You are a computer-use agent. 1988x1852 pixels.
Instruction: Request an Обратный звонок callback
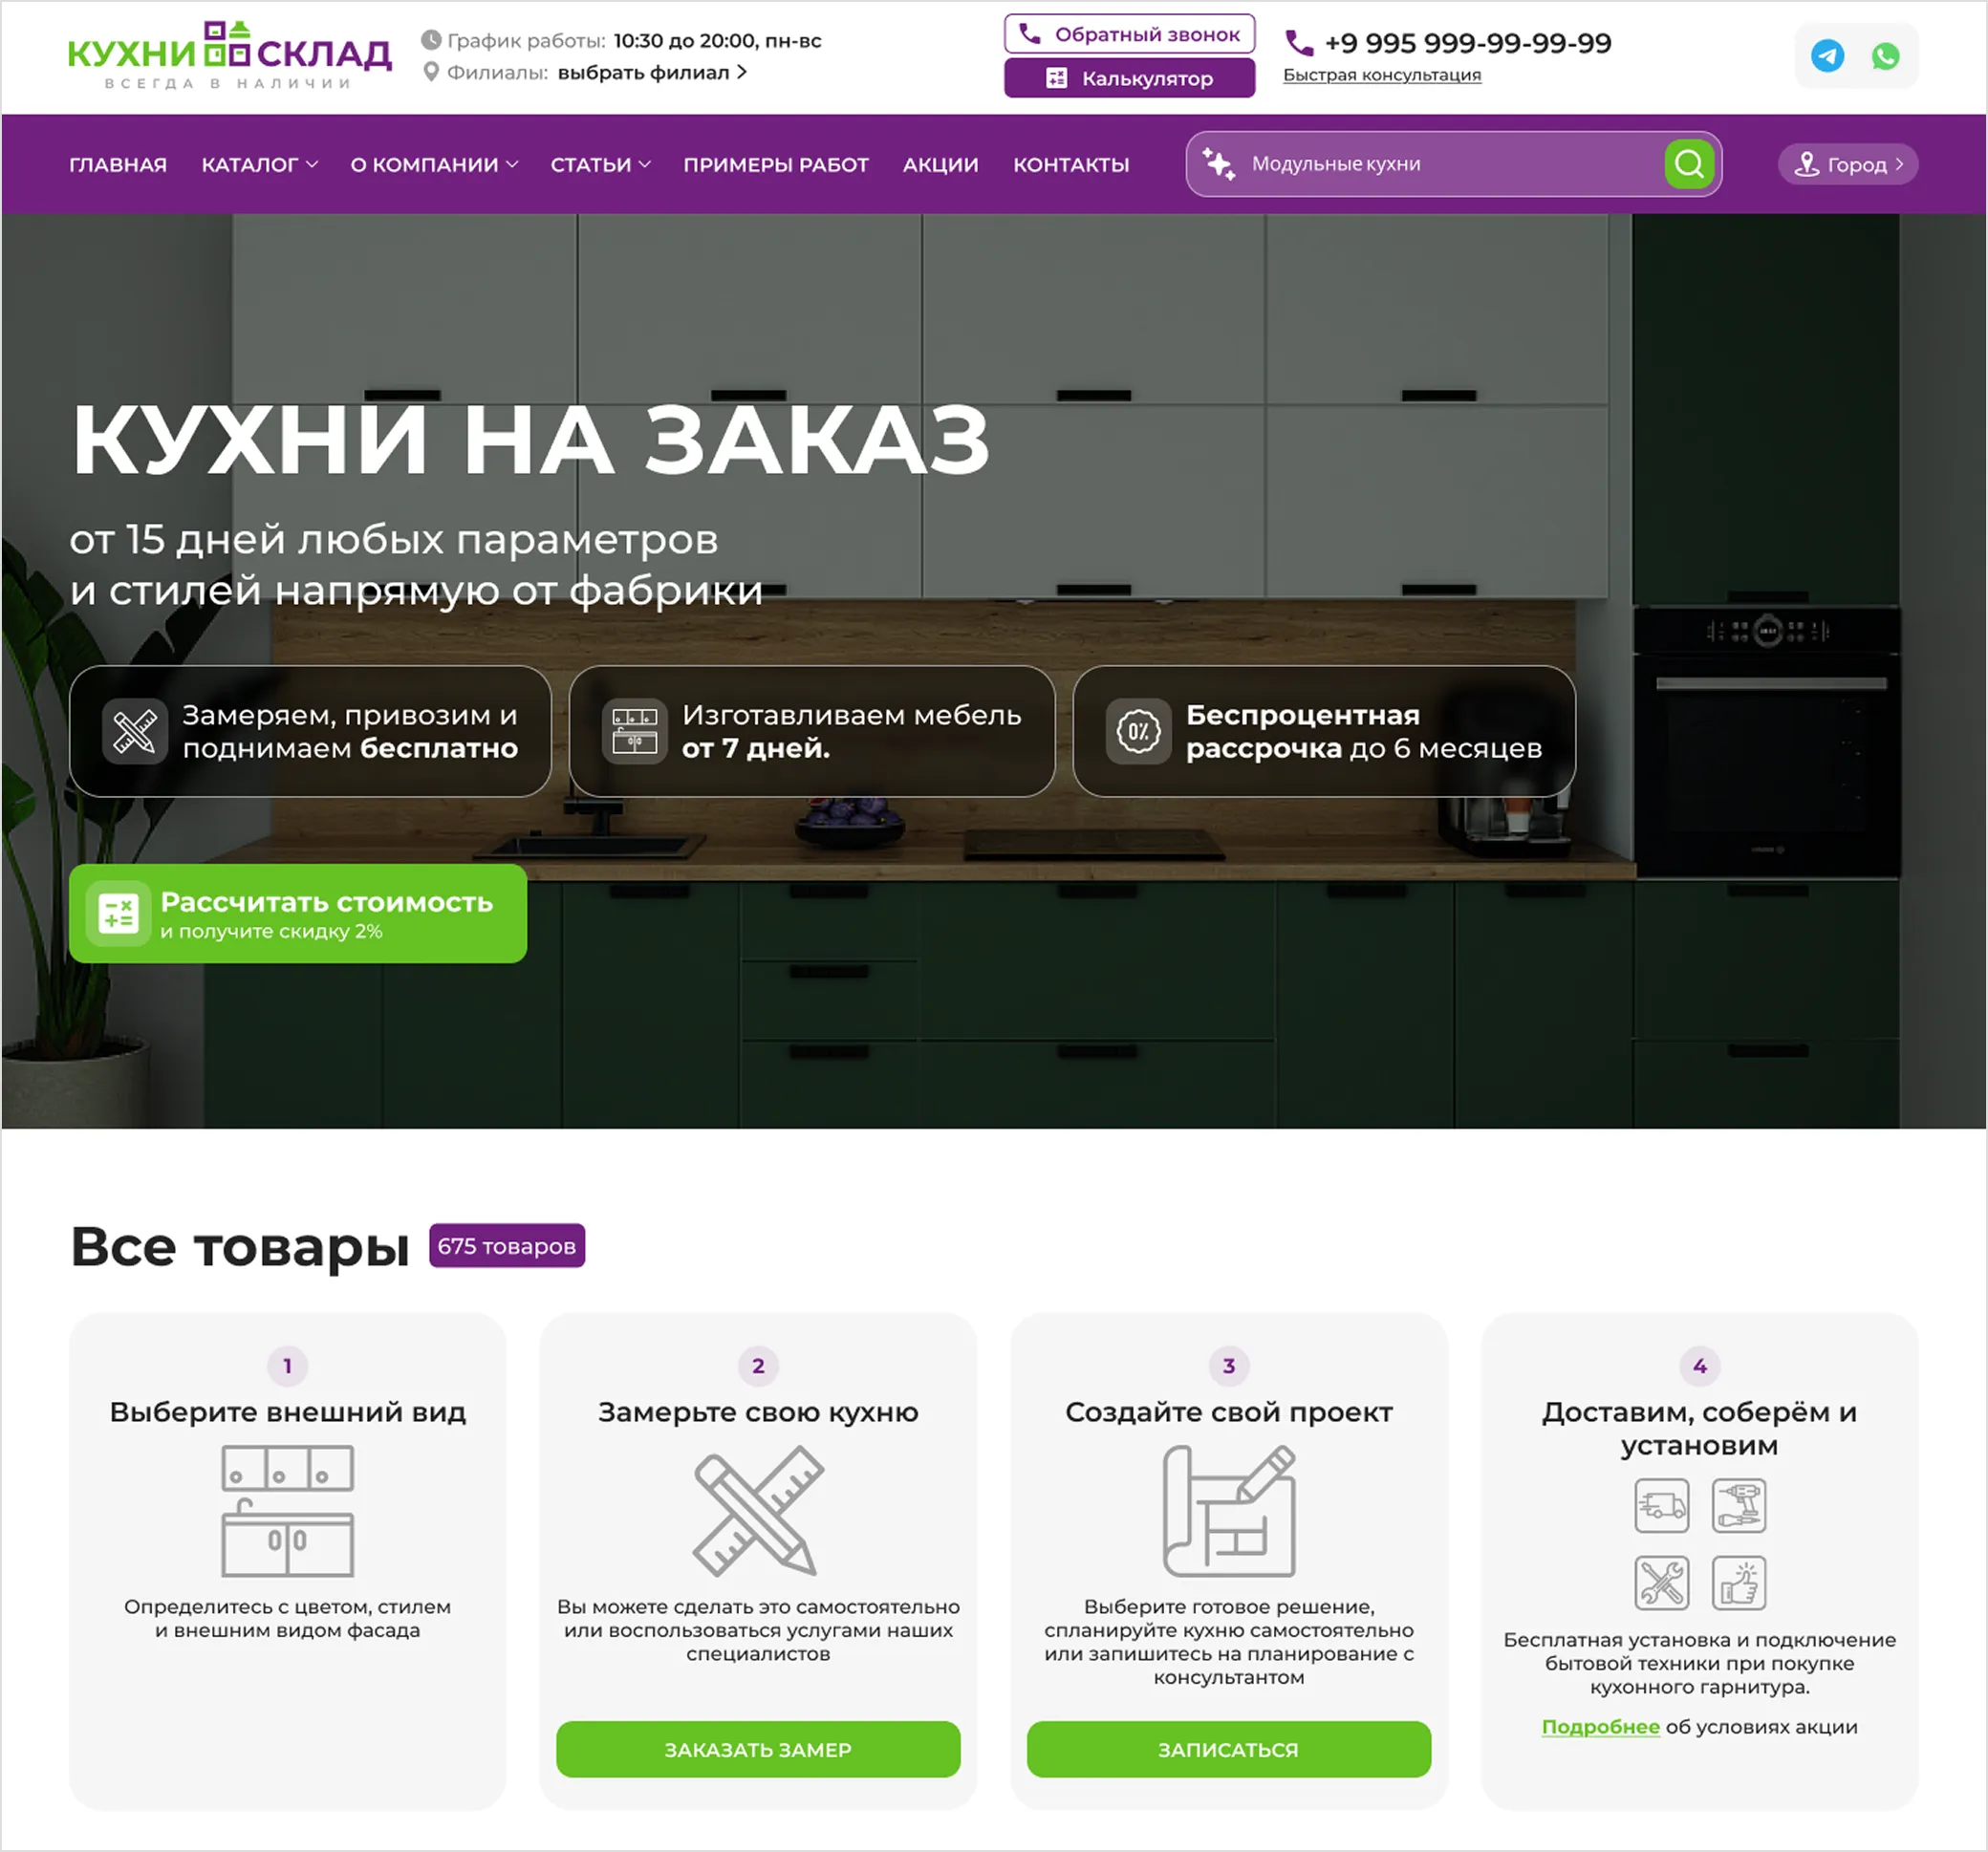coord(1130,34)
